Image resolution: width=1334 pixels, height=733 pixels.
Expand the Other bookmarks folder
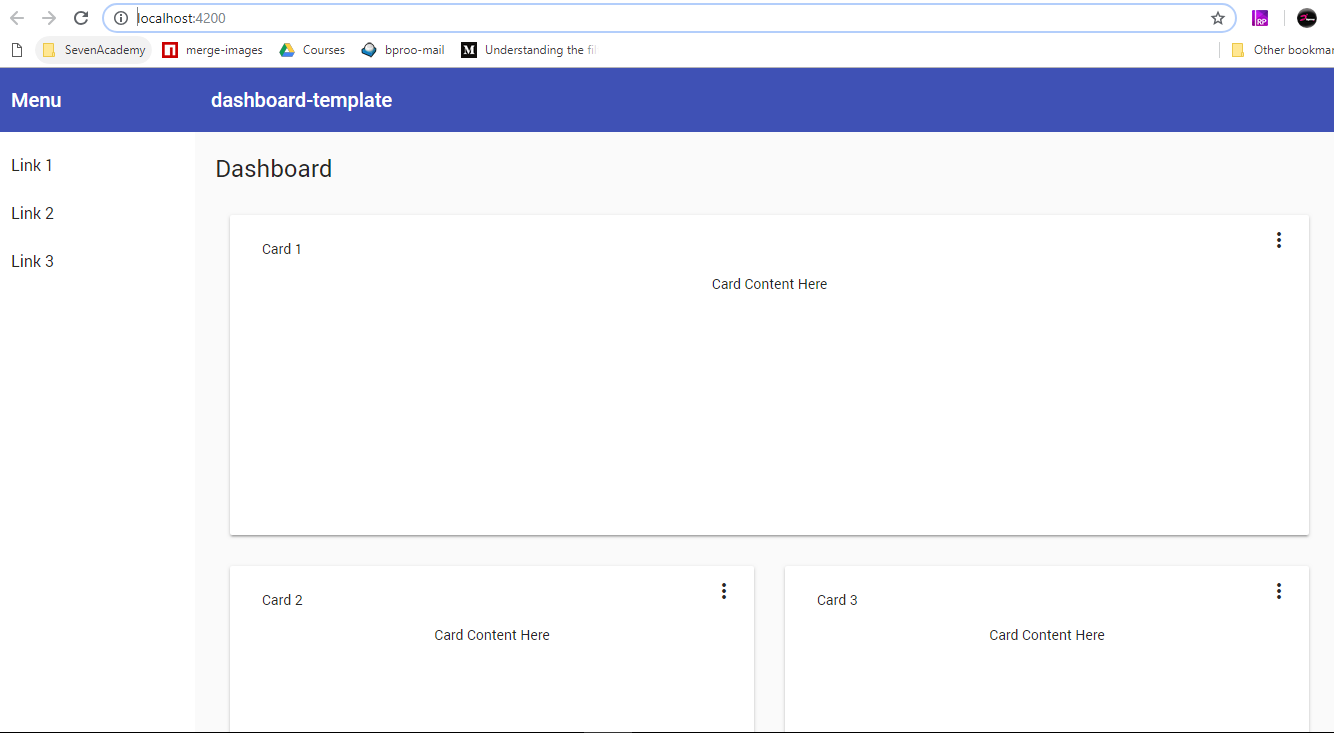coord(1282,50)
